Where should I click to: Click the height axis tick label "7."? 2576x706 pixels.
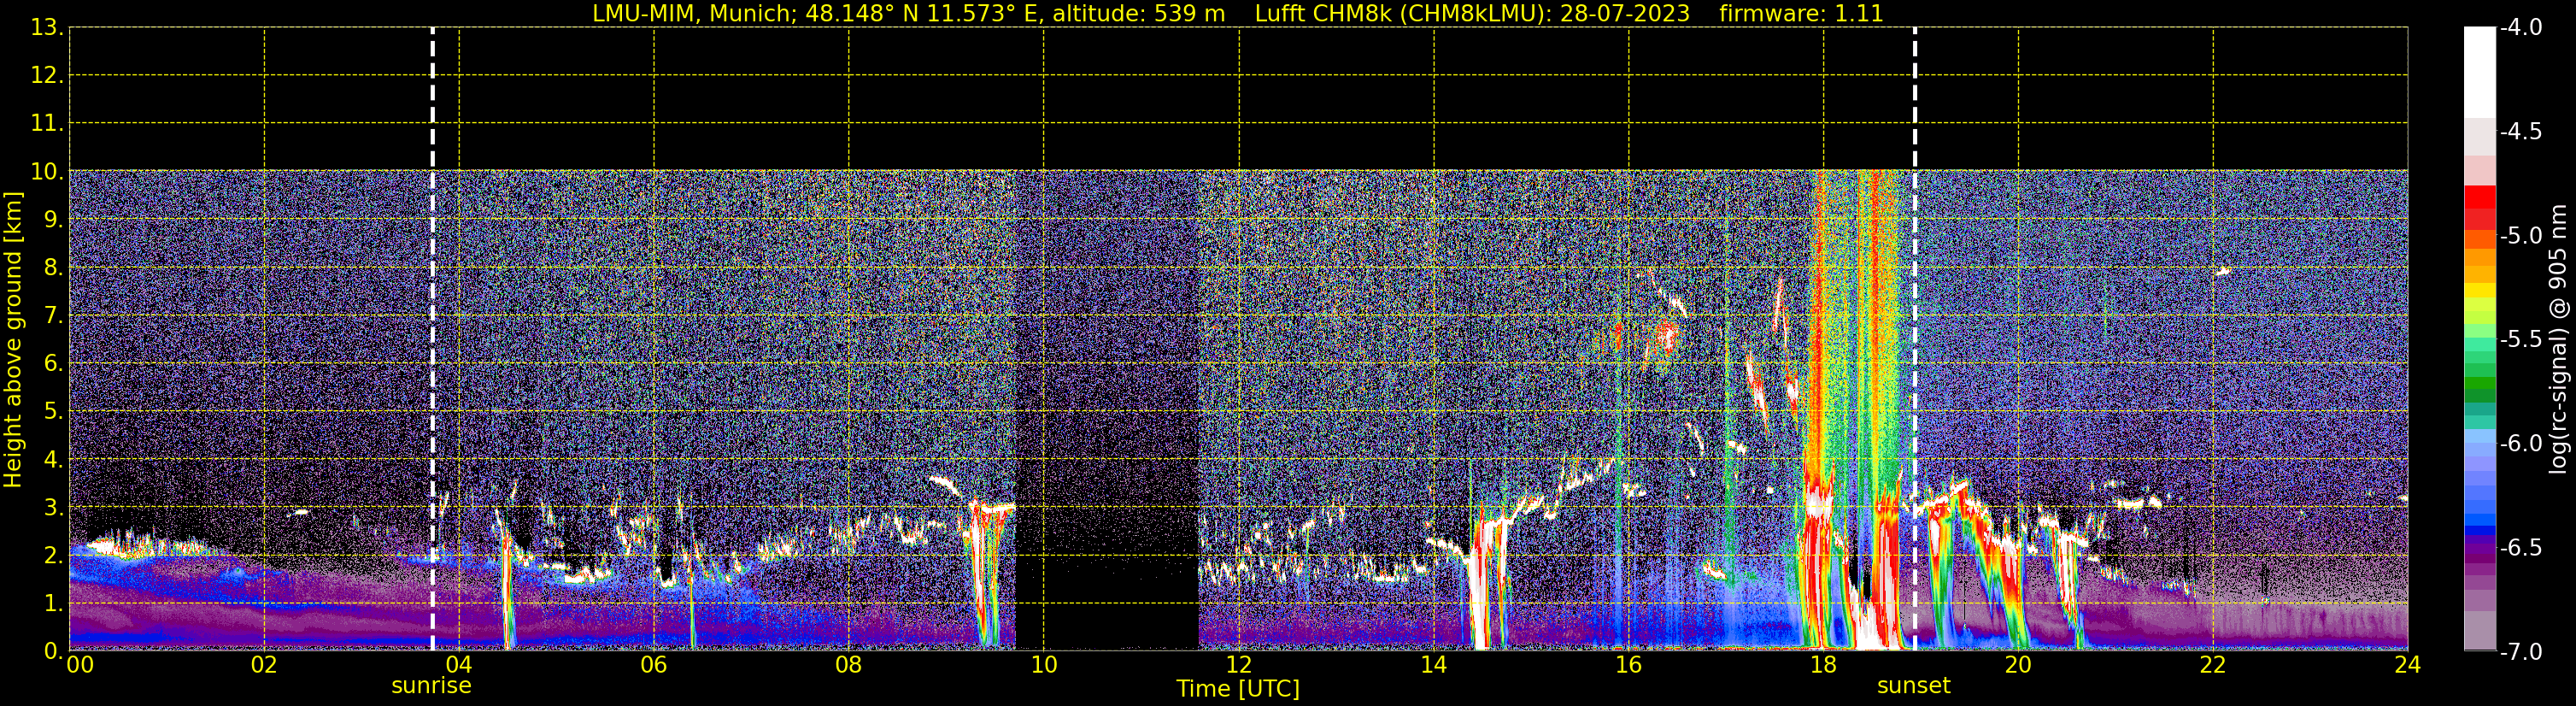[x=53, y=315]
